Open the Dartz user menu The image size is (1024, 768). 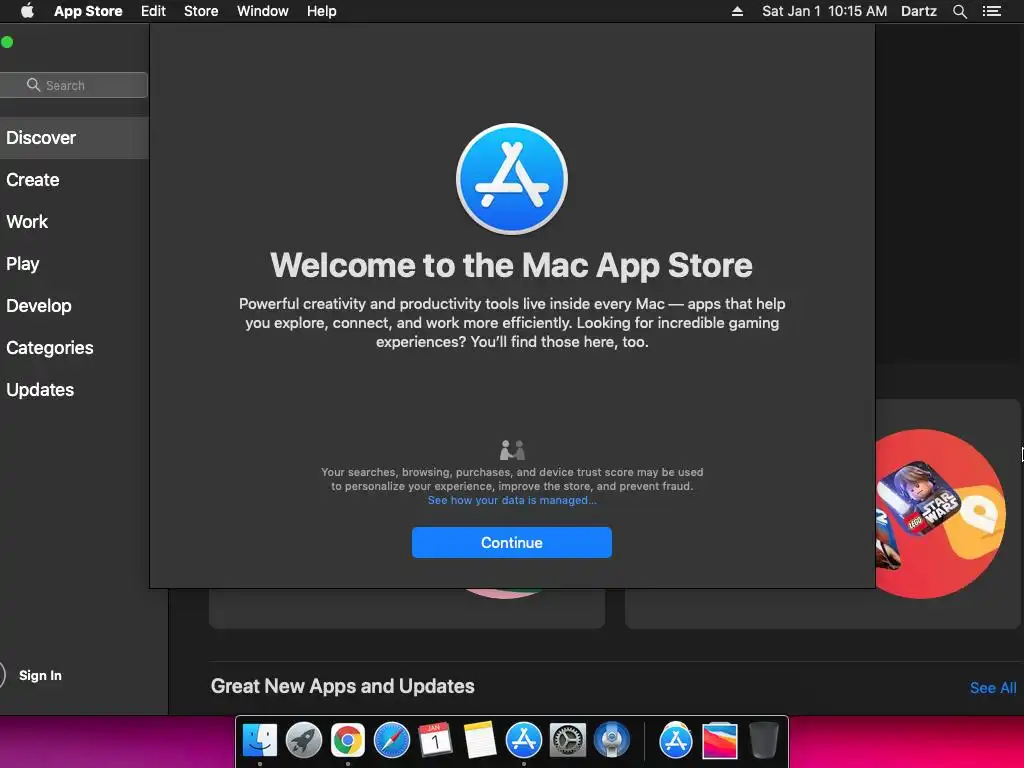919,11
